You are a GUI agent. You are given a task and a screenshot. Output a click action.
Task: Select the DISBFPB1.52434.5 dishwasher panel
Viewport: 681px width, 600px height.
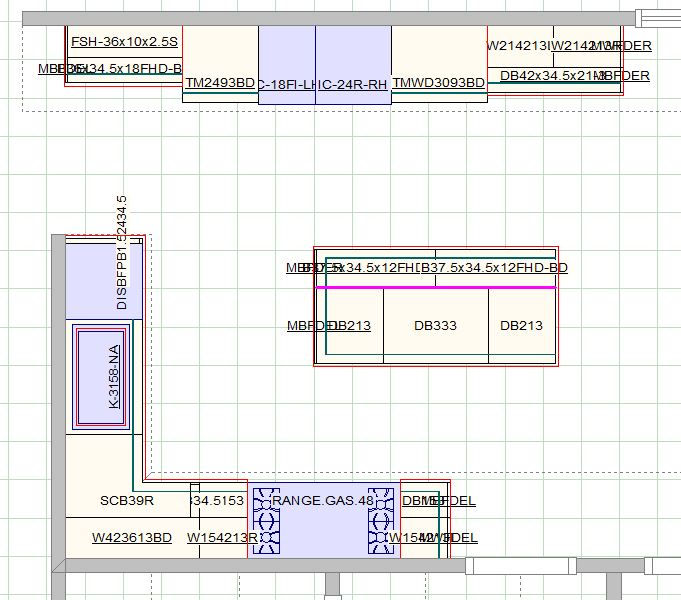pyautogui.click(x=122, y=253)
